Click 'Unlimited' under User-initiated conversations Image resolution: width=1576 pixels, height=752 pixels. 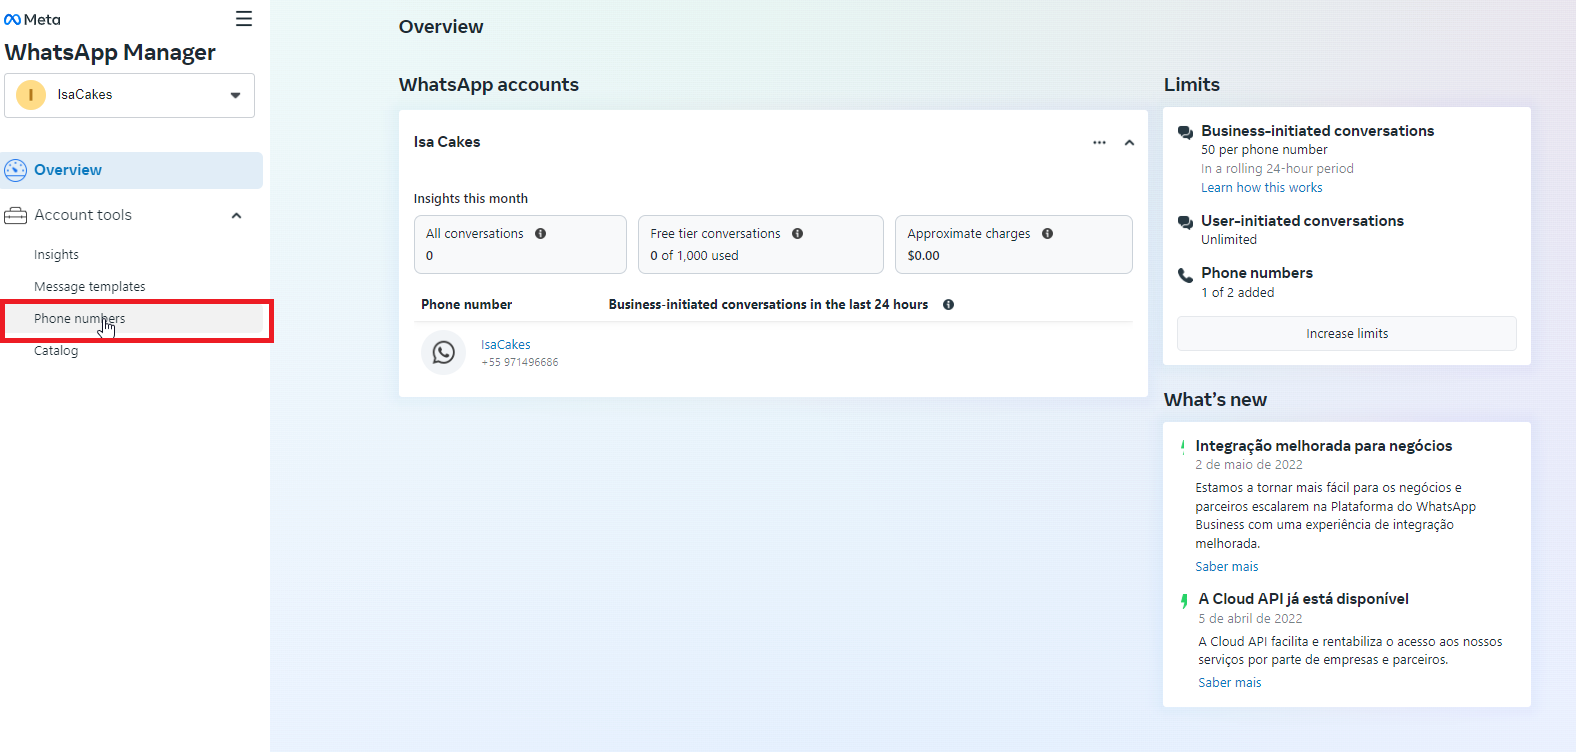point(1229,239)
